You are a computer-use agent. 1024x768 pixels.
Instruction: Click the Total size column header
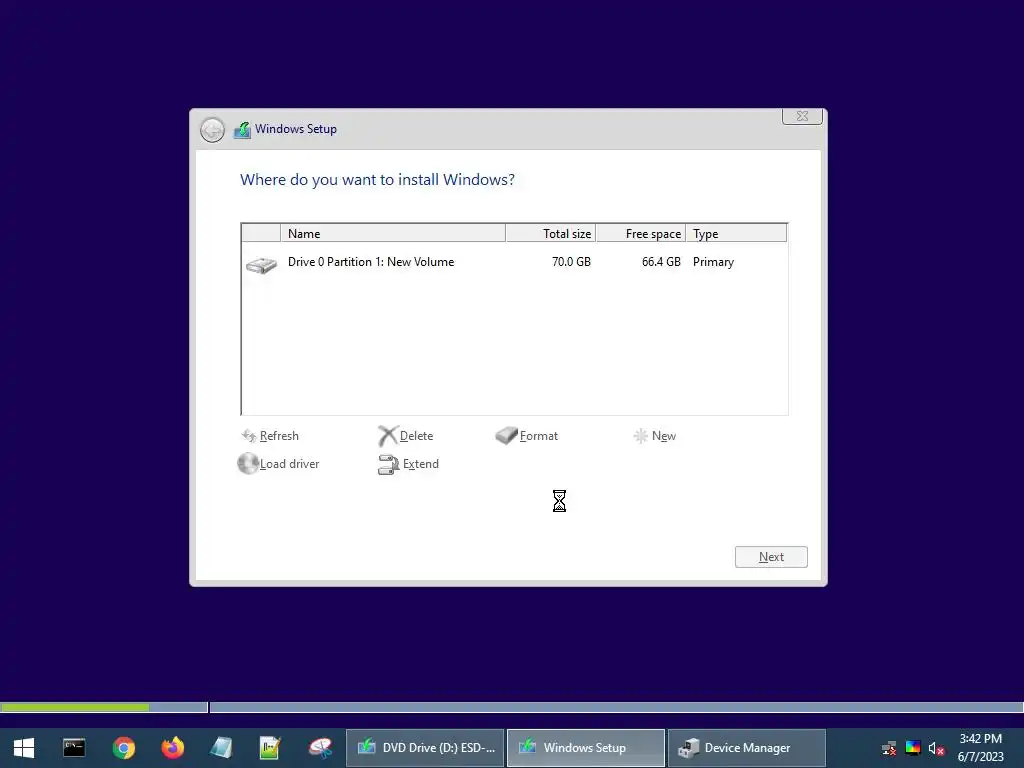tap(551, 233)
